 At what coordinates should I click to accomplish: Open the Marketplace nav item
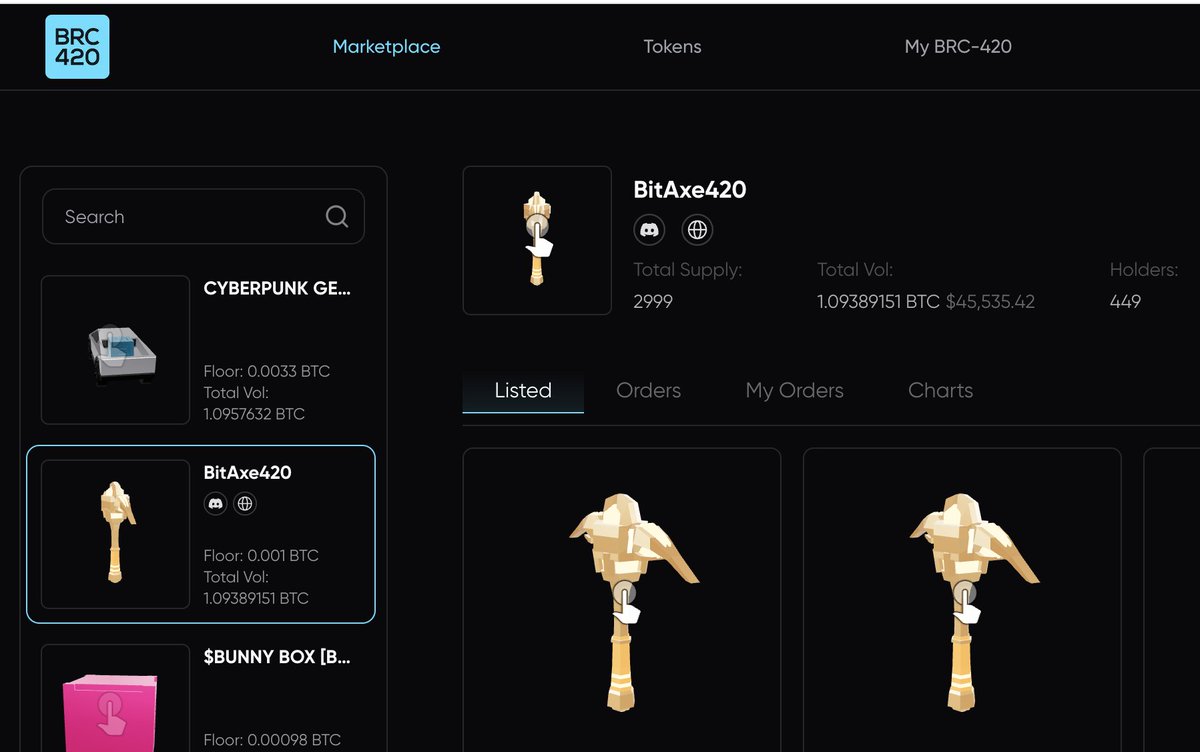(x=386, y=47)
